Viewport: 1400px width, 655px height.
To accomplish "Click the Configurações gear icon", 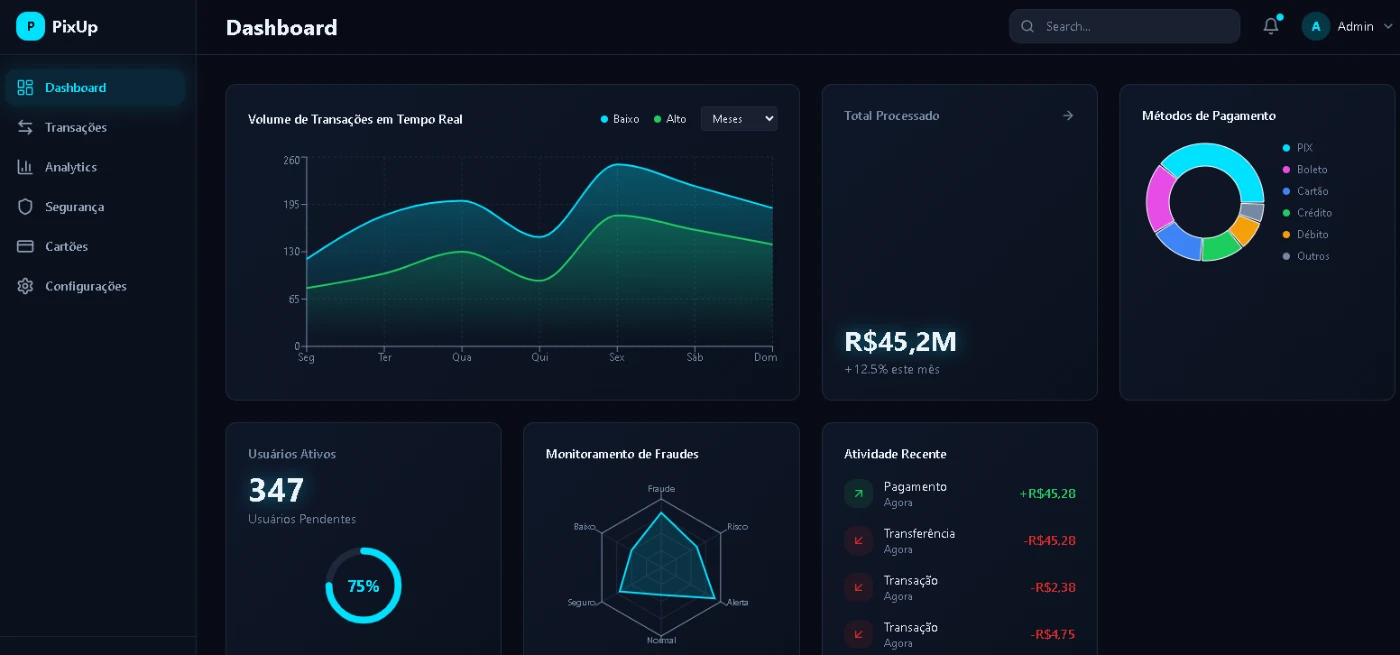I will tap(26, 286).
